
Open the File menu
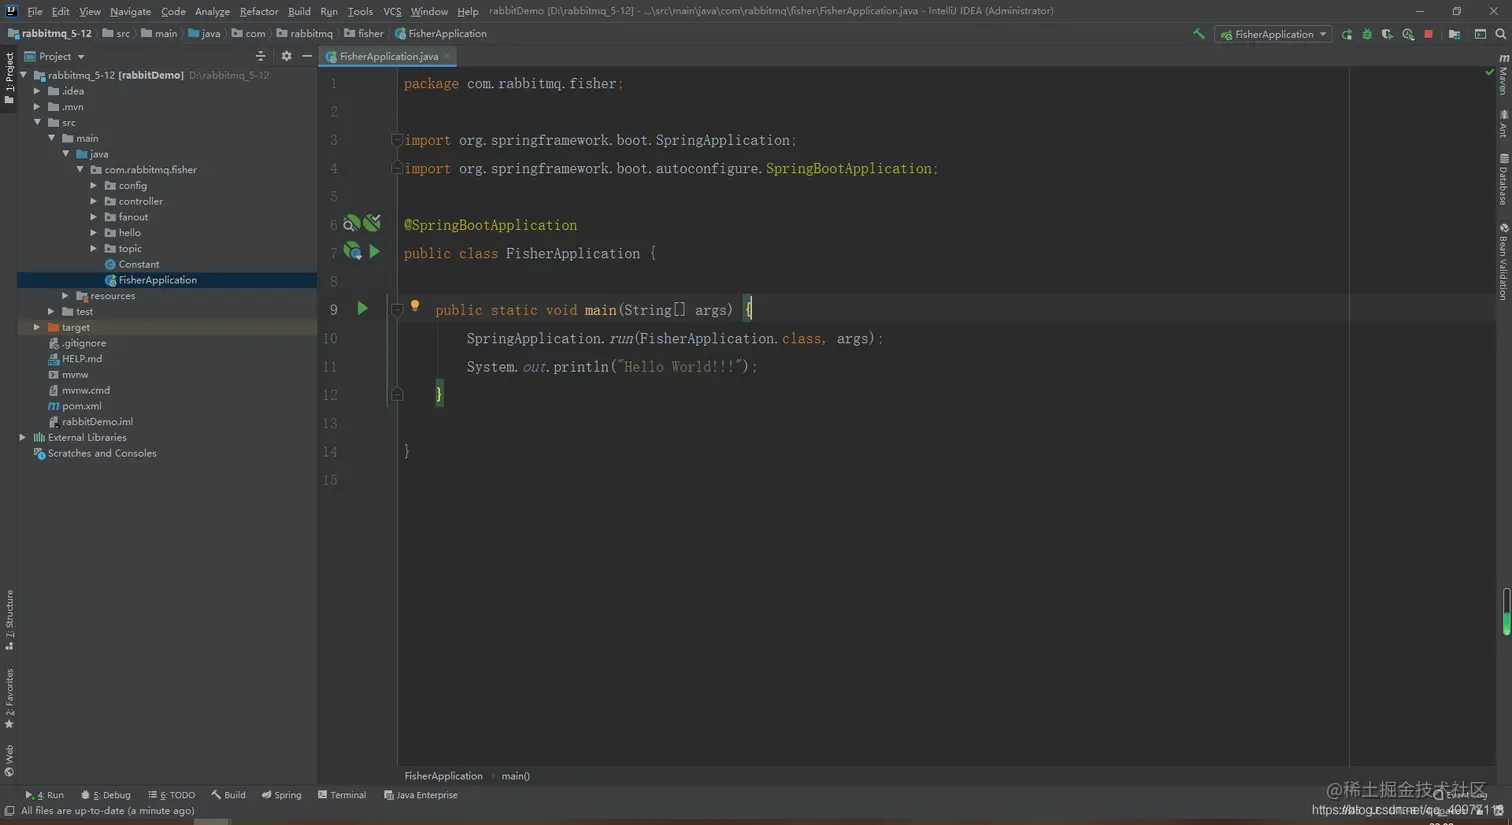point(35,11)
